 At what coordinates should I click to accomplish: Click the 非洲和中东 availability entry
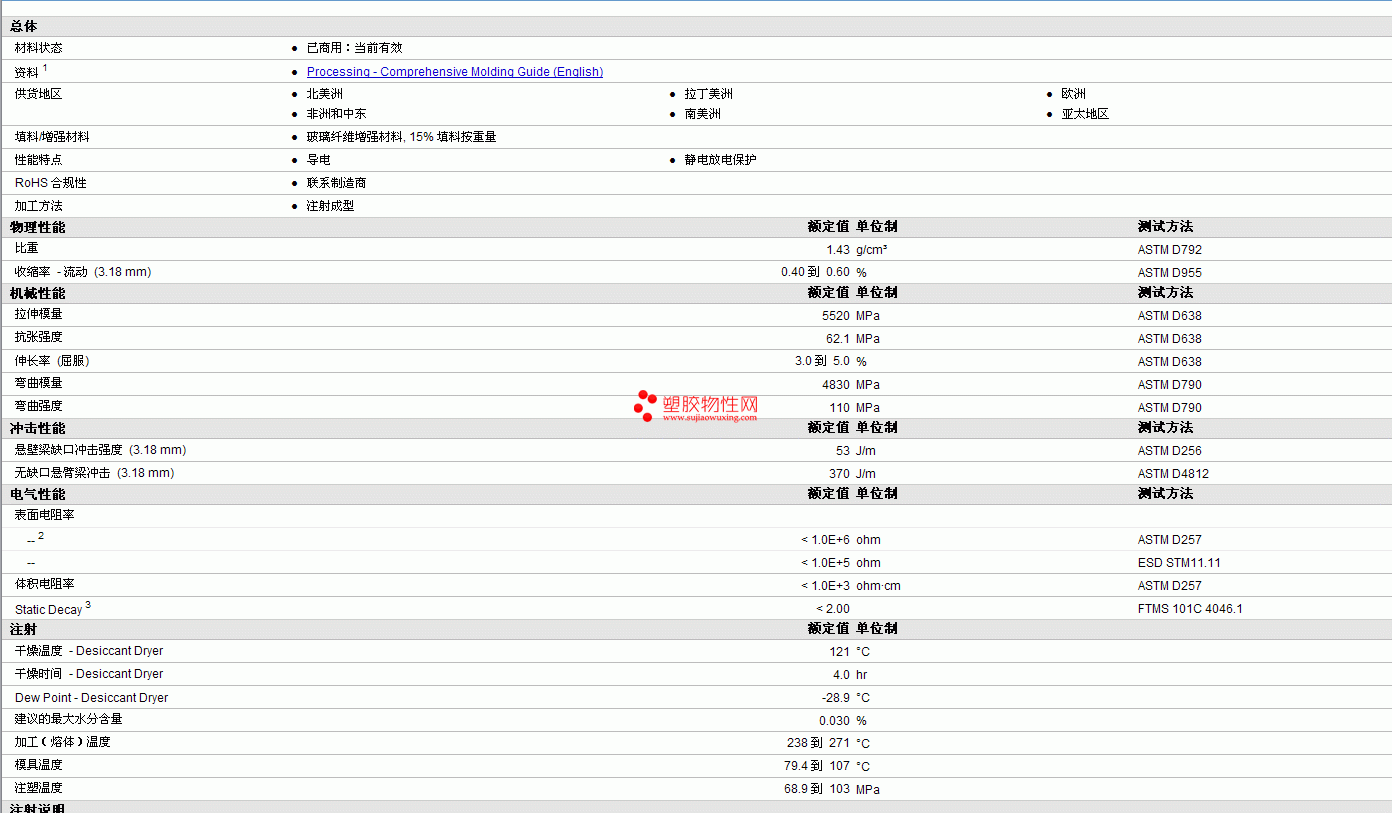pyautogui.click(x=337, y=114)
